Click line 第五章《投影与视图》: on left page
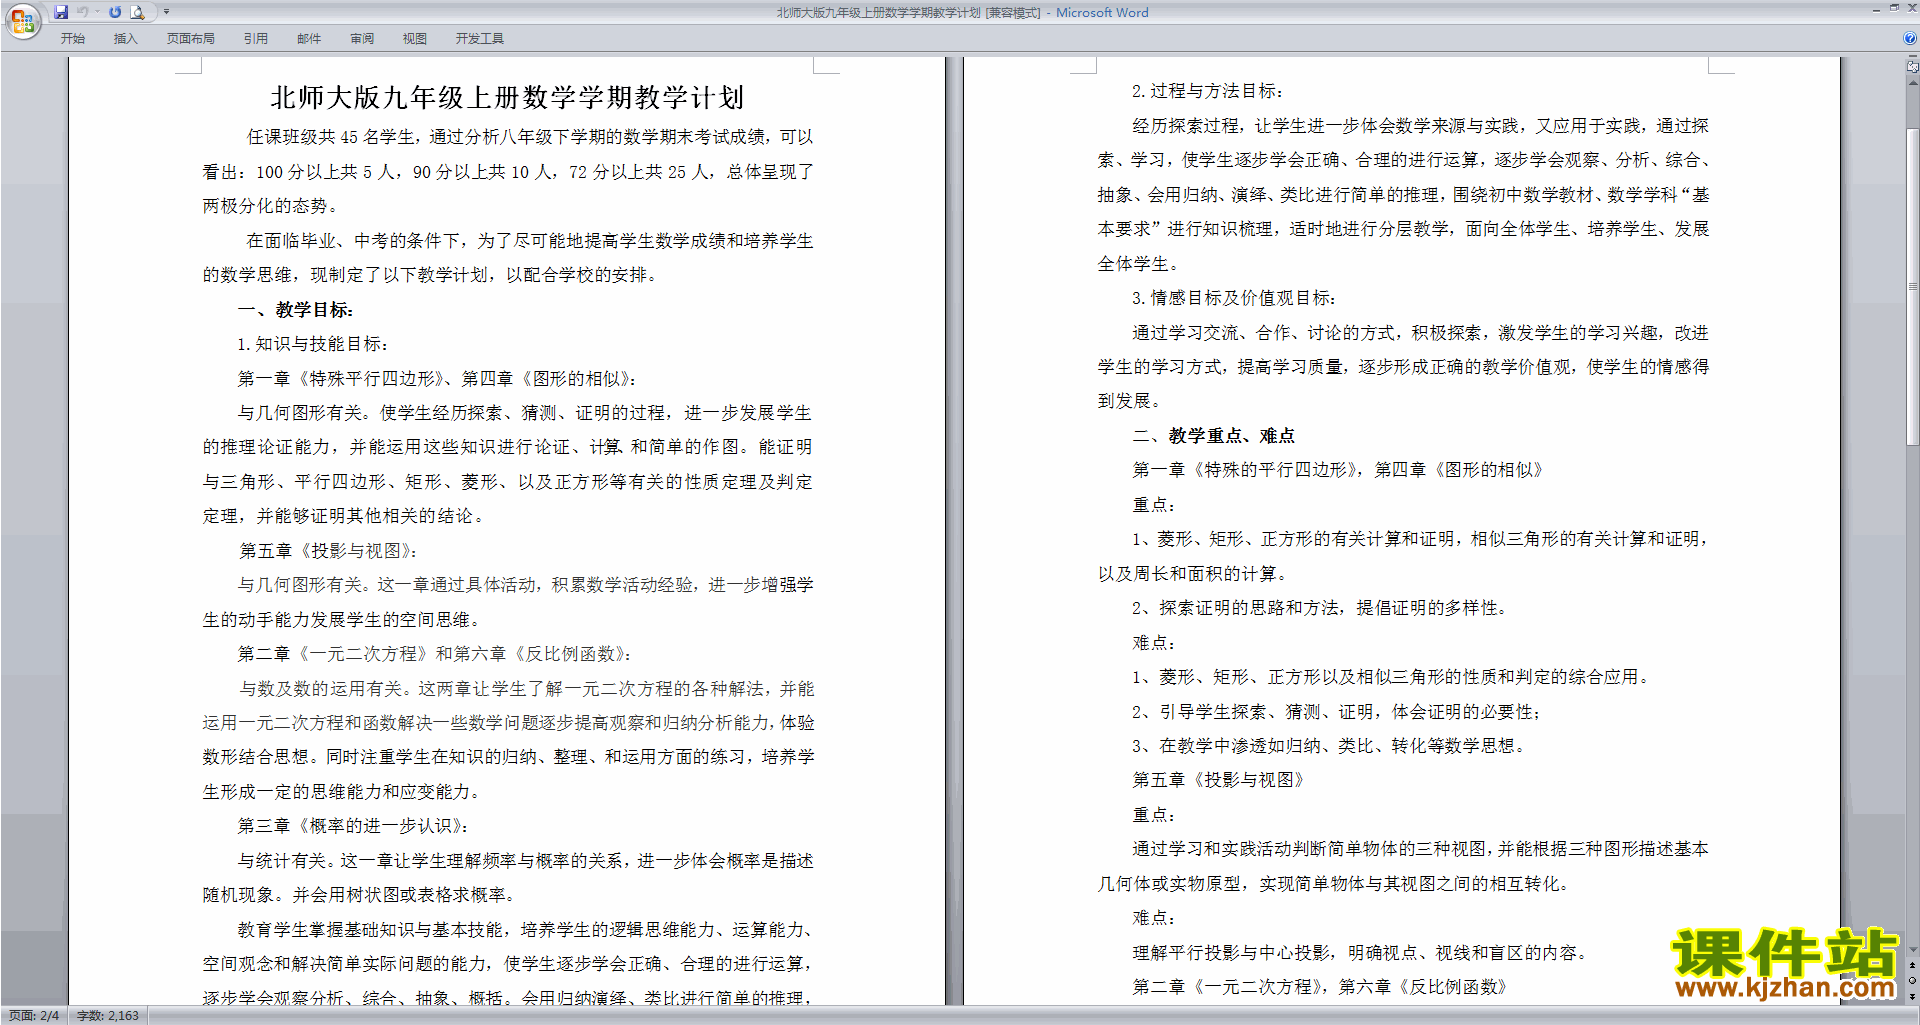Image resolution: width=1920 pixels, height=1025 pixels. point(328,551)
